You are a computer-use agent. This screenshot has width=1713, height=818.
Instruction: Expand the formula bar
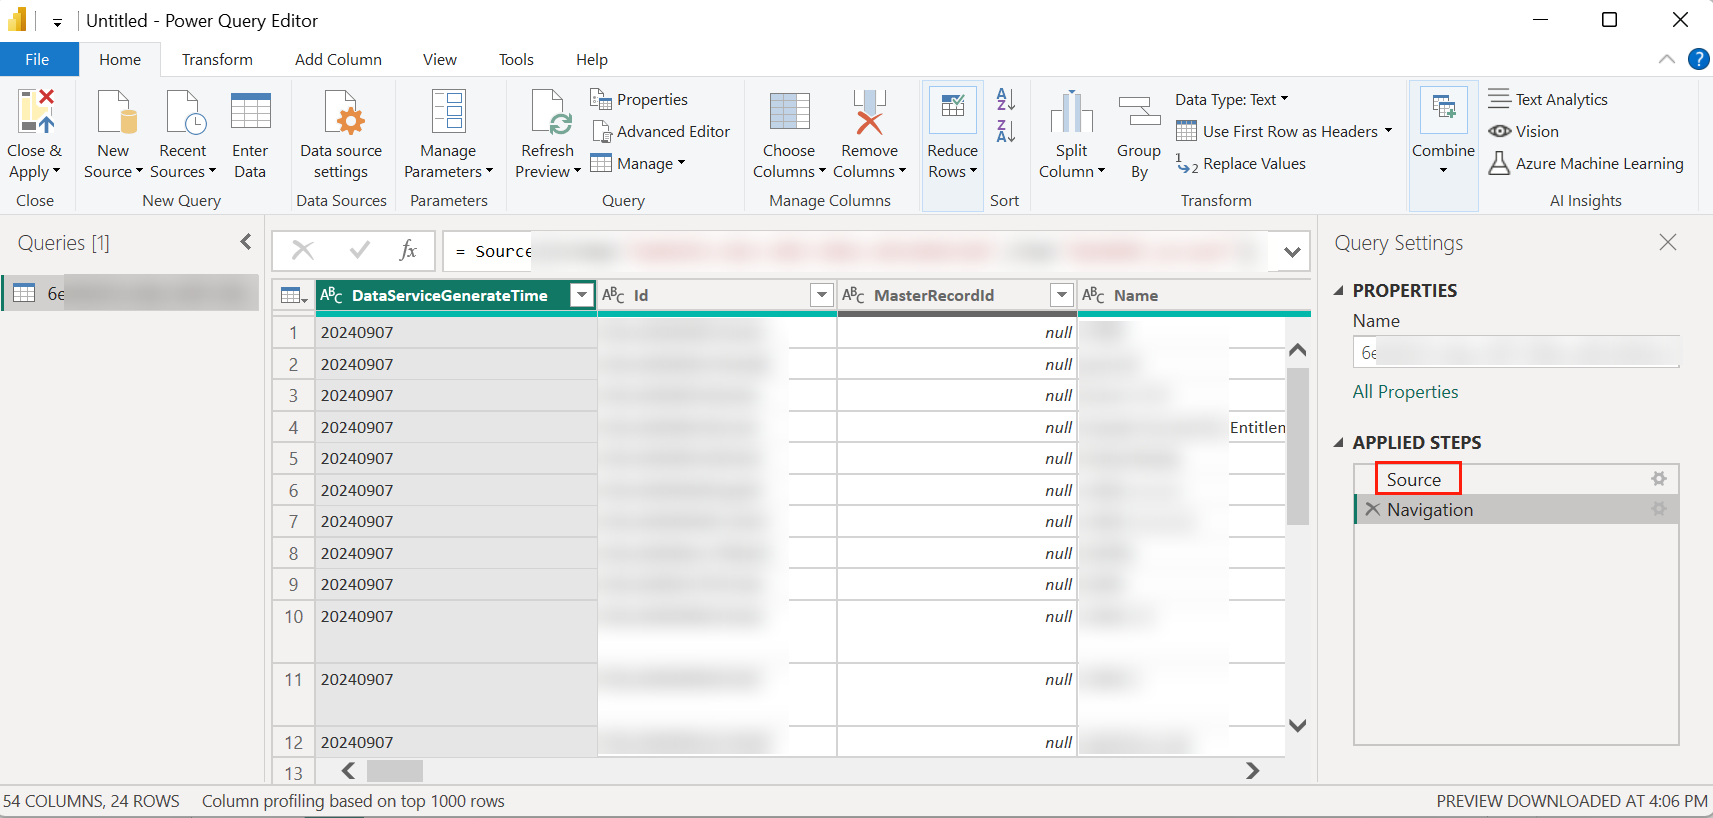[x=1292, y=252]
